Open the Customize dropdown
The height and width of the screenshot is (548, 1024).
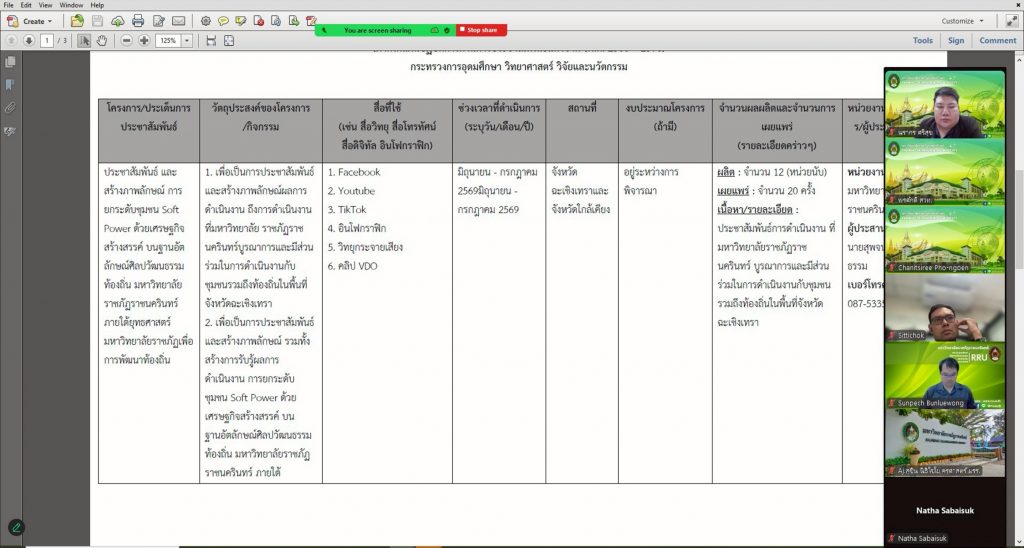[961, 21]
